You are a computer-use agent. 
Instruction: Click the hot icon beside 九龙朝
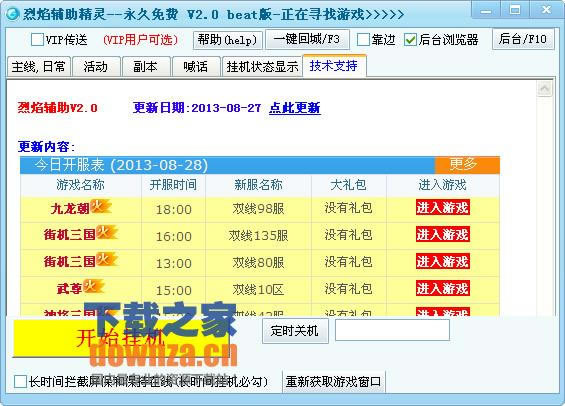(100, 206)
